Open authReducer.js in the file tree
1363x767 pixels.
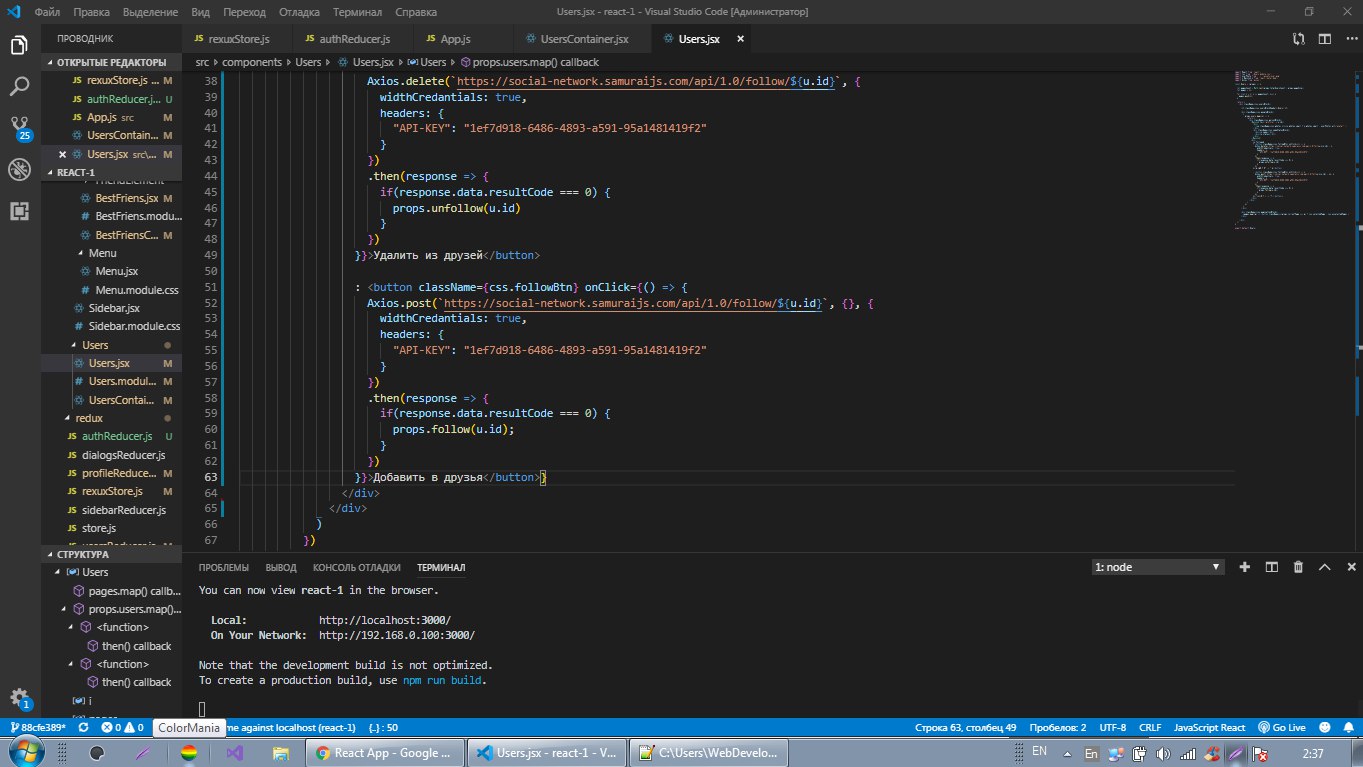coord(116,436)
